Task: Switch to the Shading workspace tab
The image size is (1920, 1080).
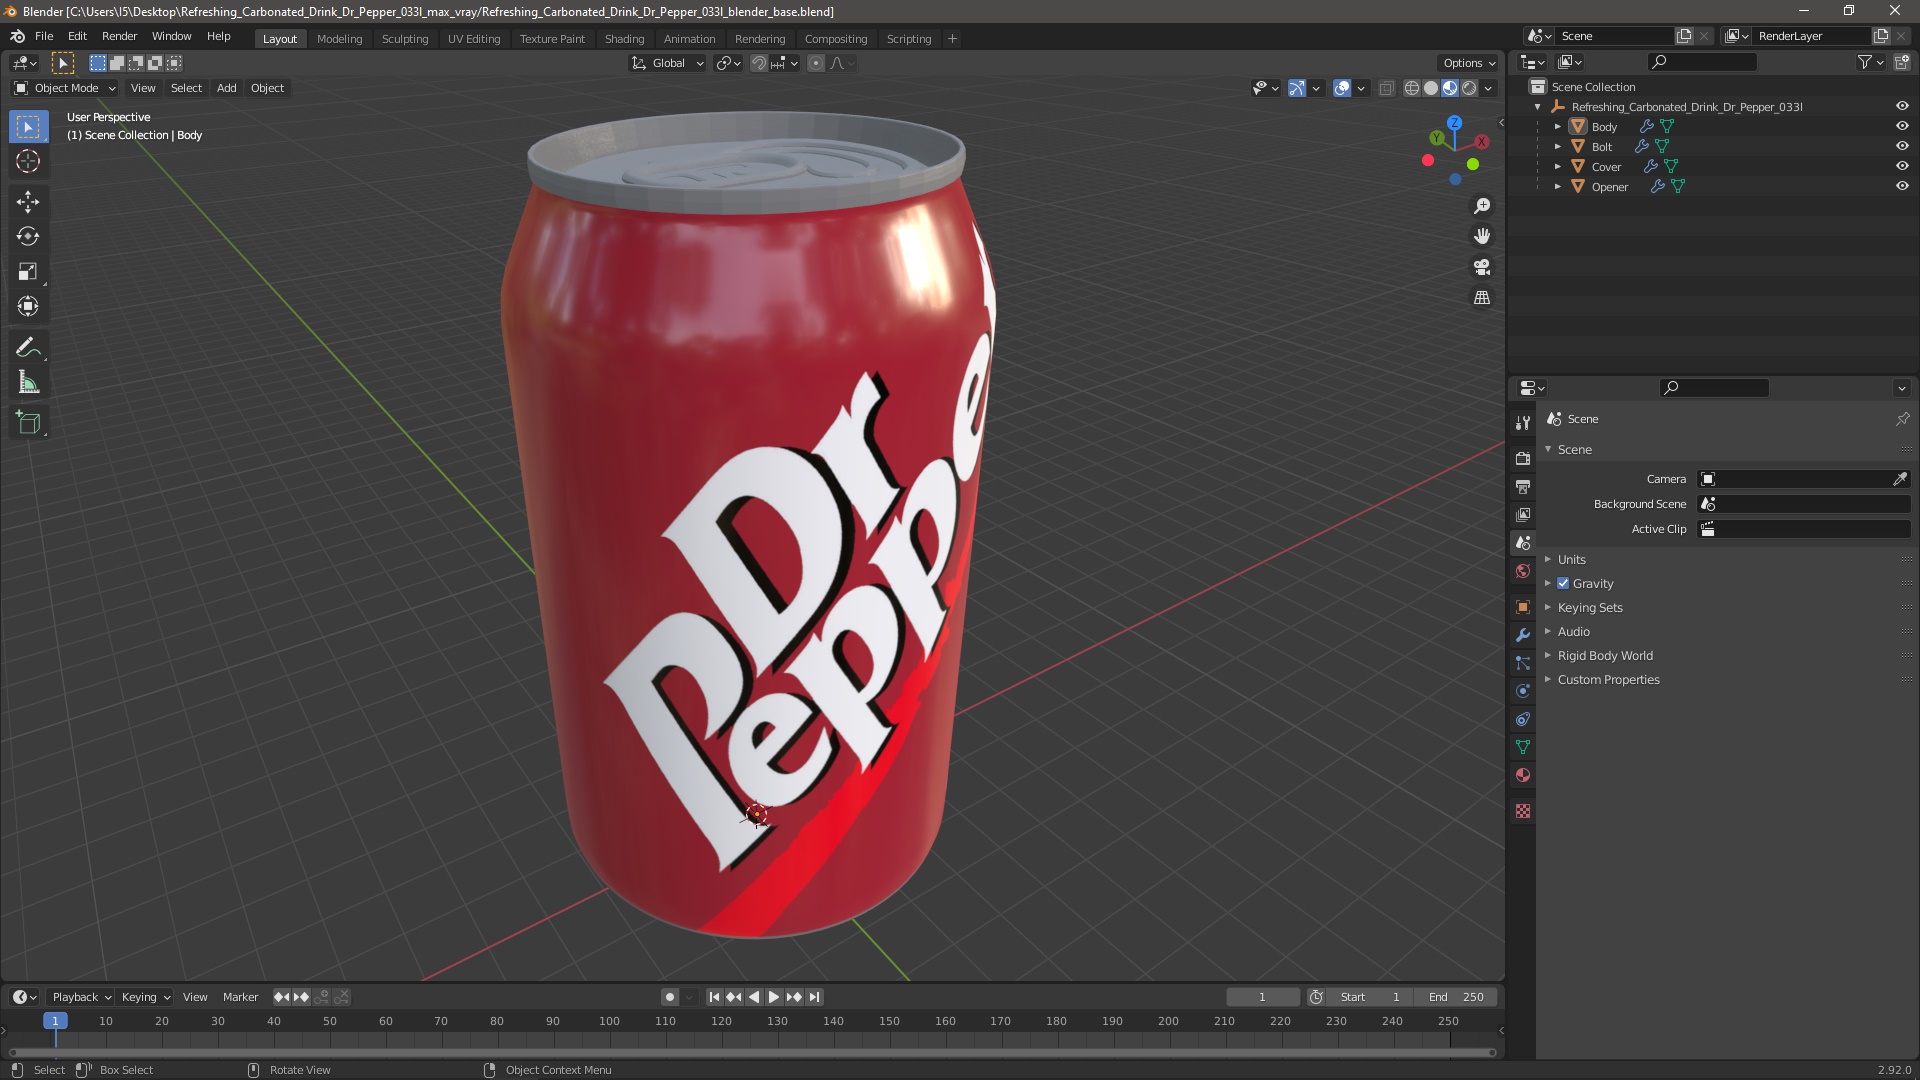Action: [x=624, y=39]
